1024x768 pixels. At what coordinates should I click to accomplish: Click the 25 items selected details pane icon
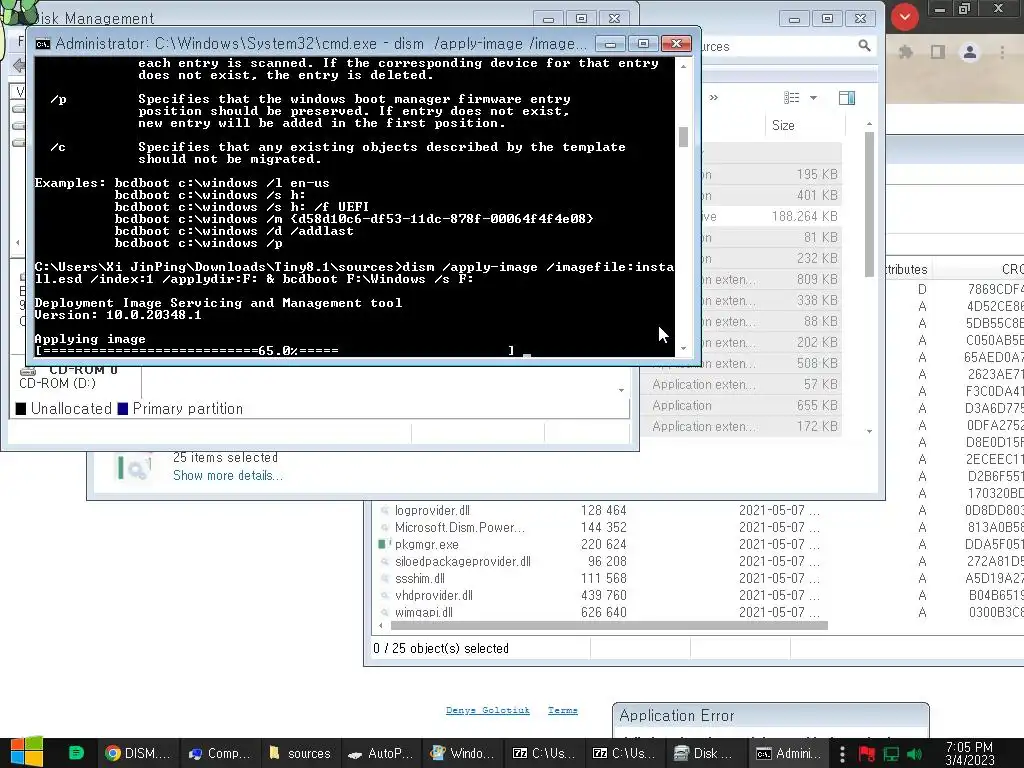(x=133, y=468)
